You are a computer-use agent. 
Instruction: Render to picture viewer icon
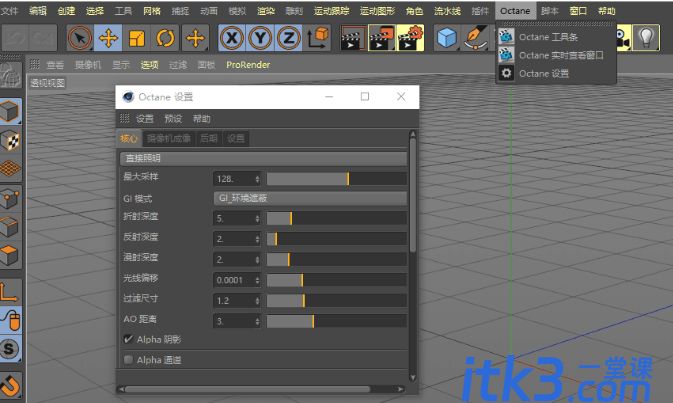point(382,38)
